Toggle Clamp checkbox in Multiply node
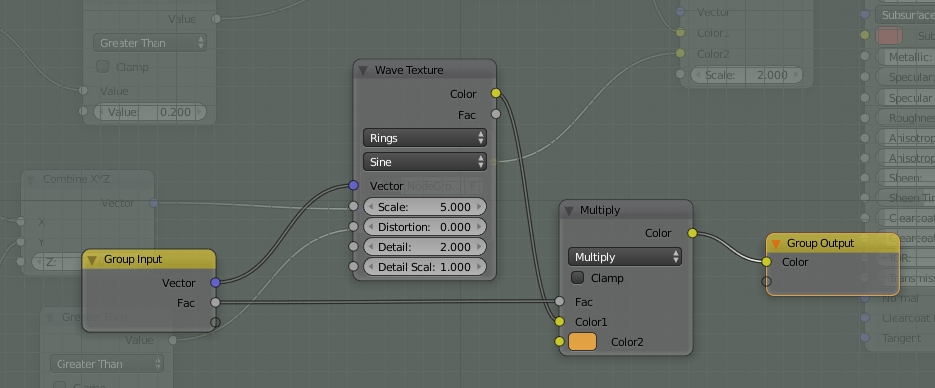 [578, 278]
